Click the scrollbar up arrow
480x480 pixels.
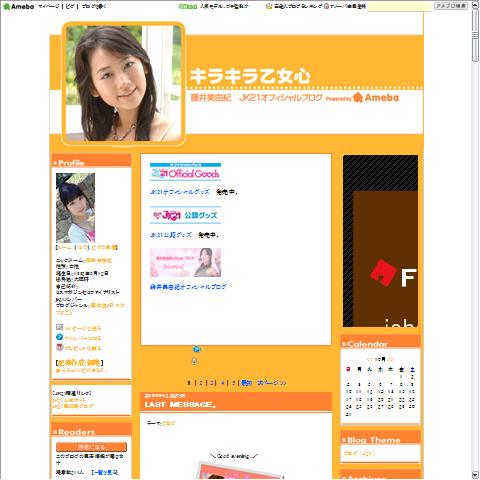(475, 5)
